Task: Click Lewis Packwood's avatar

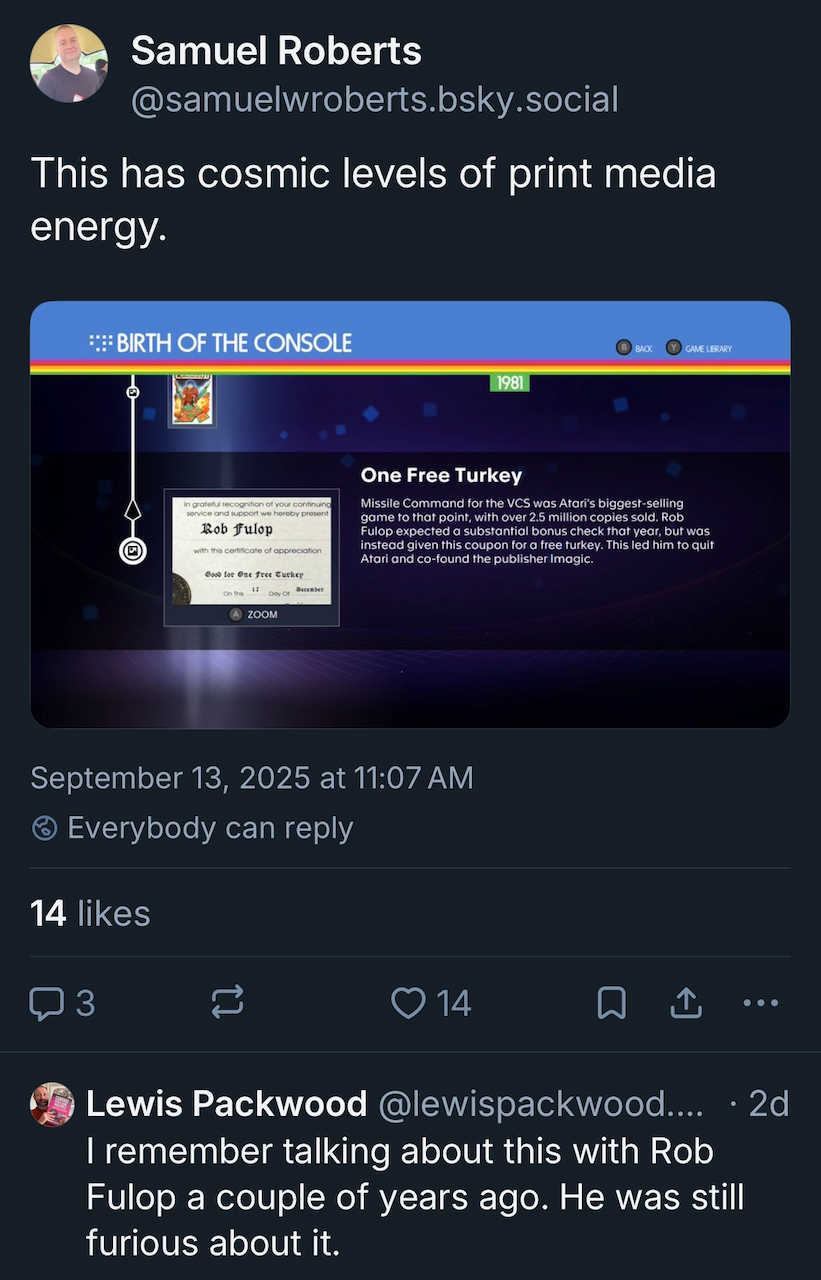Action: click(x=52, y=1104)
